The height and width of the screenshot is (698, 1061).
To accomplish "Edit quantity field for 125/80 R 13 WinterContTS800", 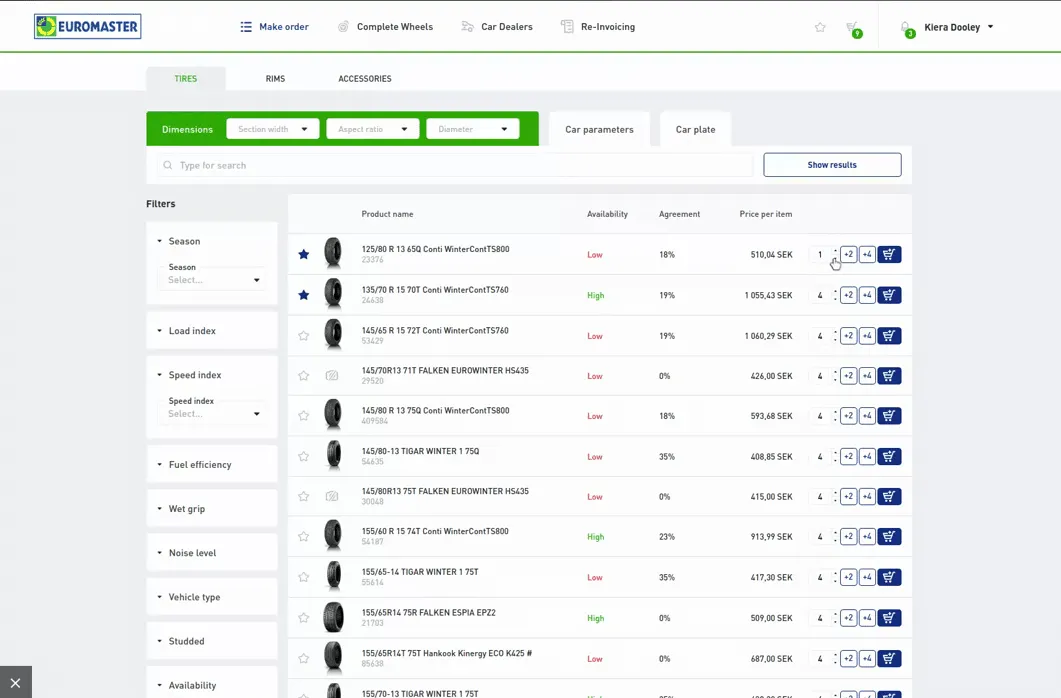I will (820, 254).
